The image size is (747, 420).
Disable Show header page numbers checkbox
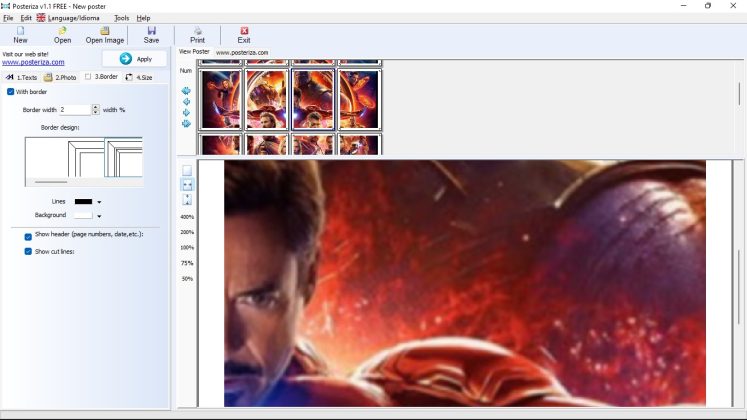(x=28, y=237)
